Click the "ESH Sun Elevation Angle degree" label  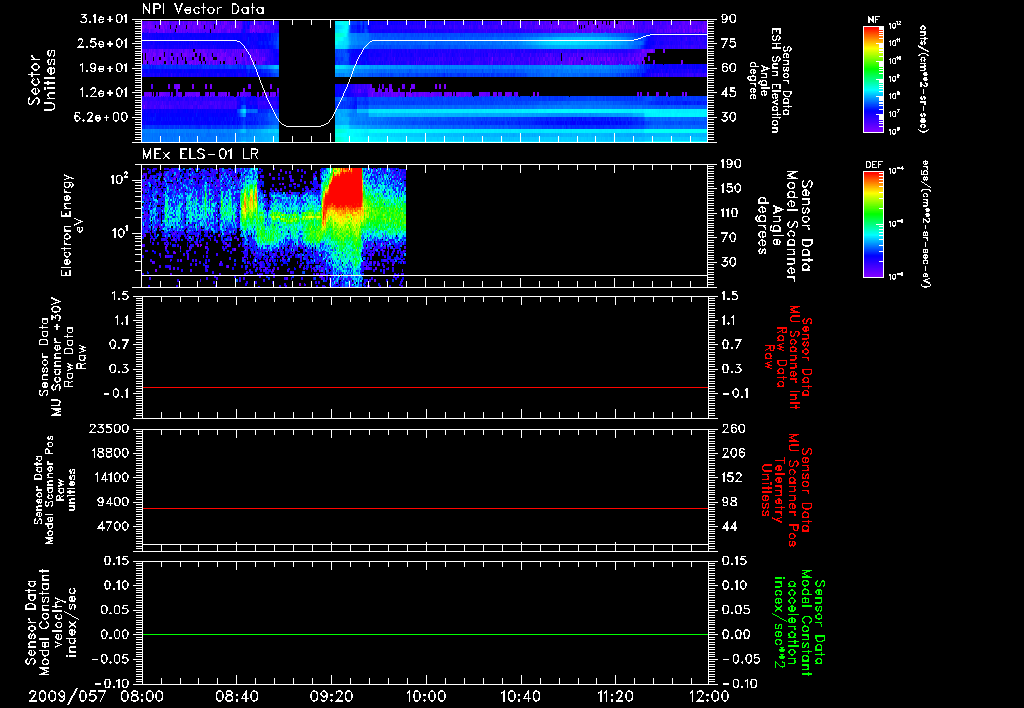pyautogui.click(x=771, y=80)
